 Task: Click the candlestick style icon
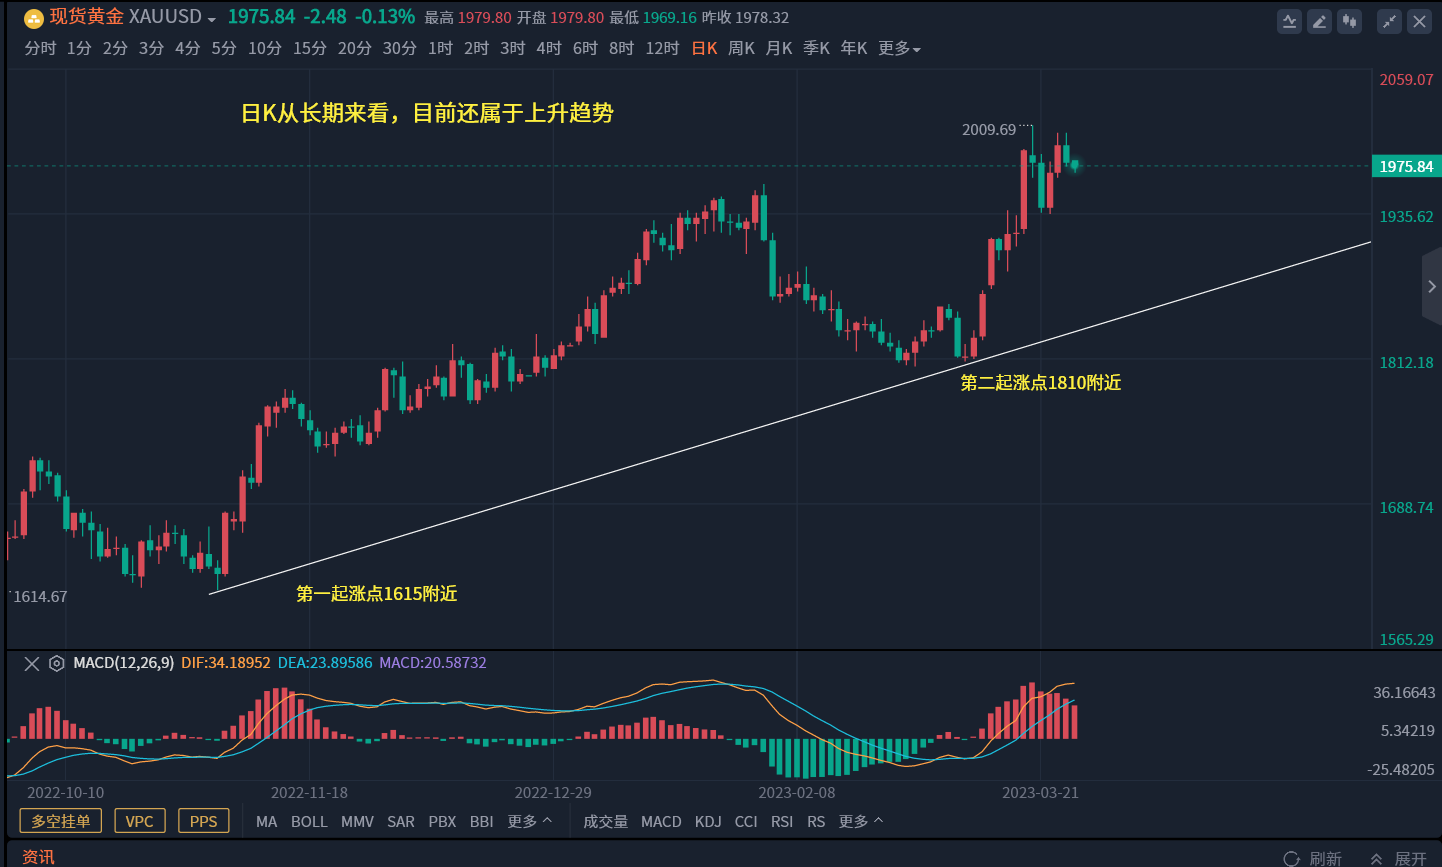coord(1349,20)
